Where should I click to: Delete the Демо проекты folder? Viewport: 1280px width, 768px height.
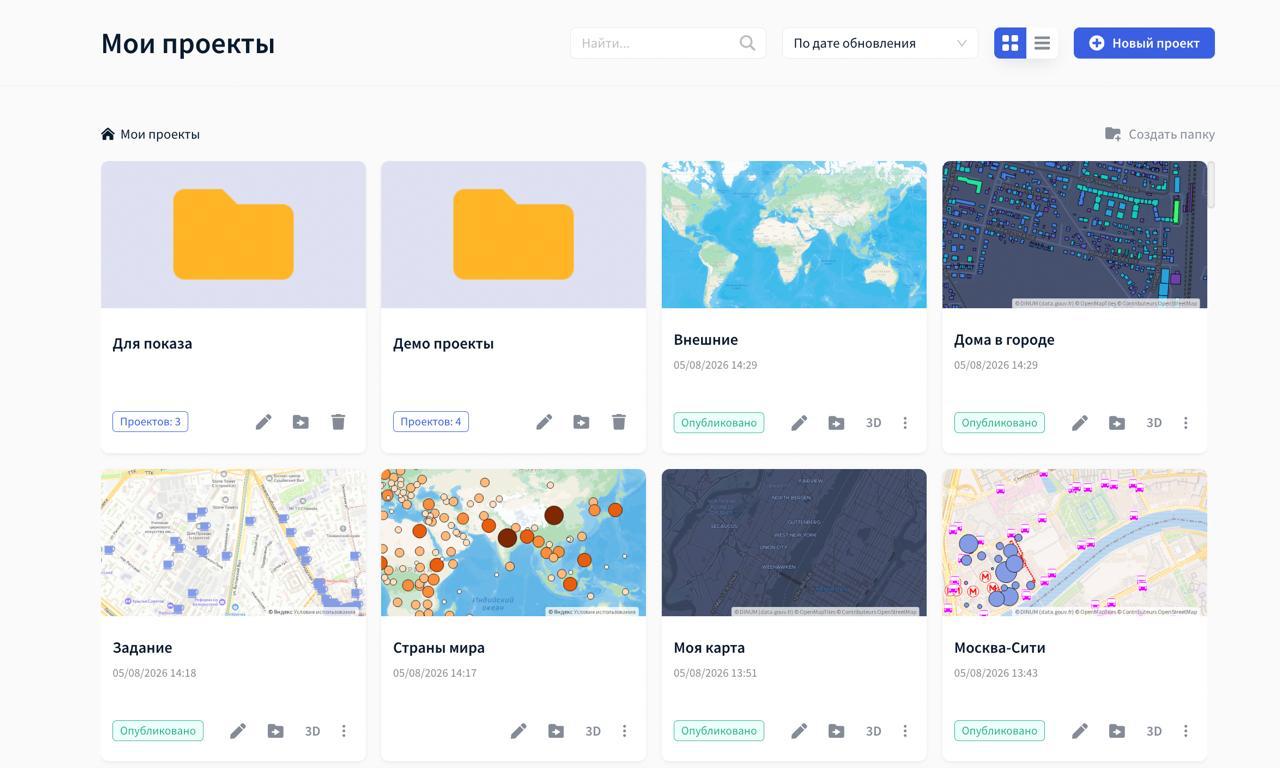(x=619, y=422)
